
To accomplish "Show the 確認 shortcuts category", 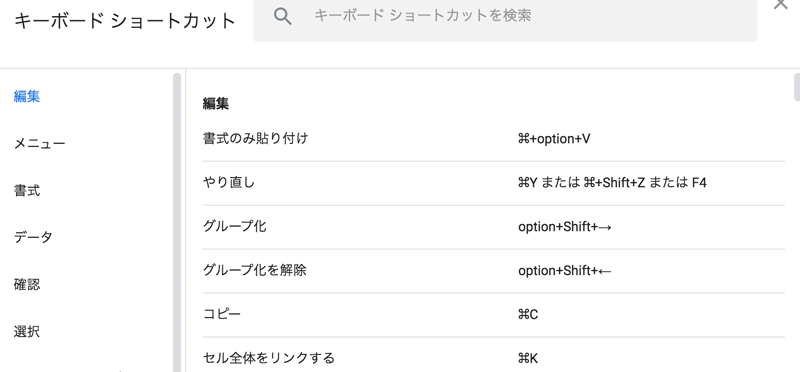I will (x=27, y=285).
